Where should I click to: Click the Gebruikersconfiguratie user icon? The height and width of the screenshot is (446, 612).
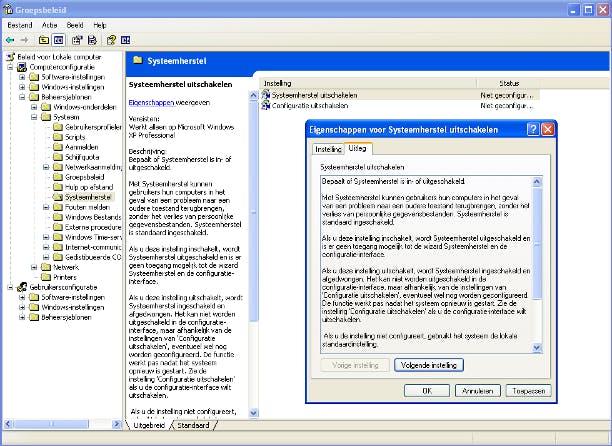[x=22, y=287]
